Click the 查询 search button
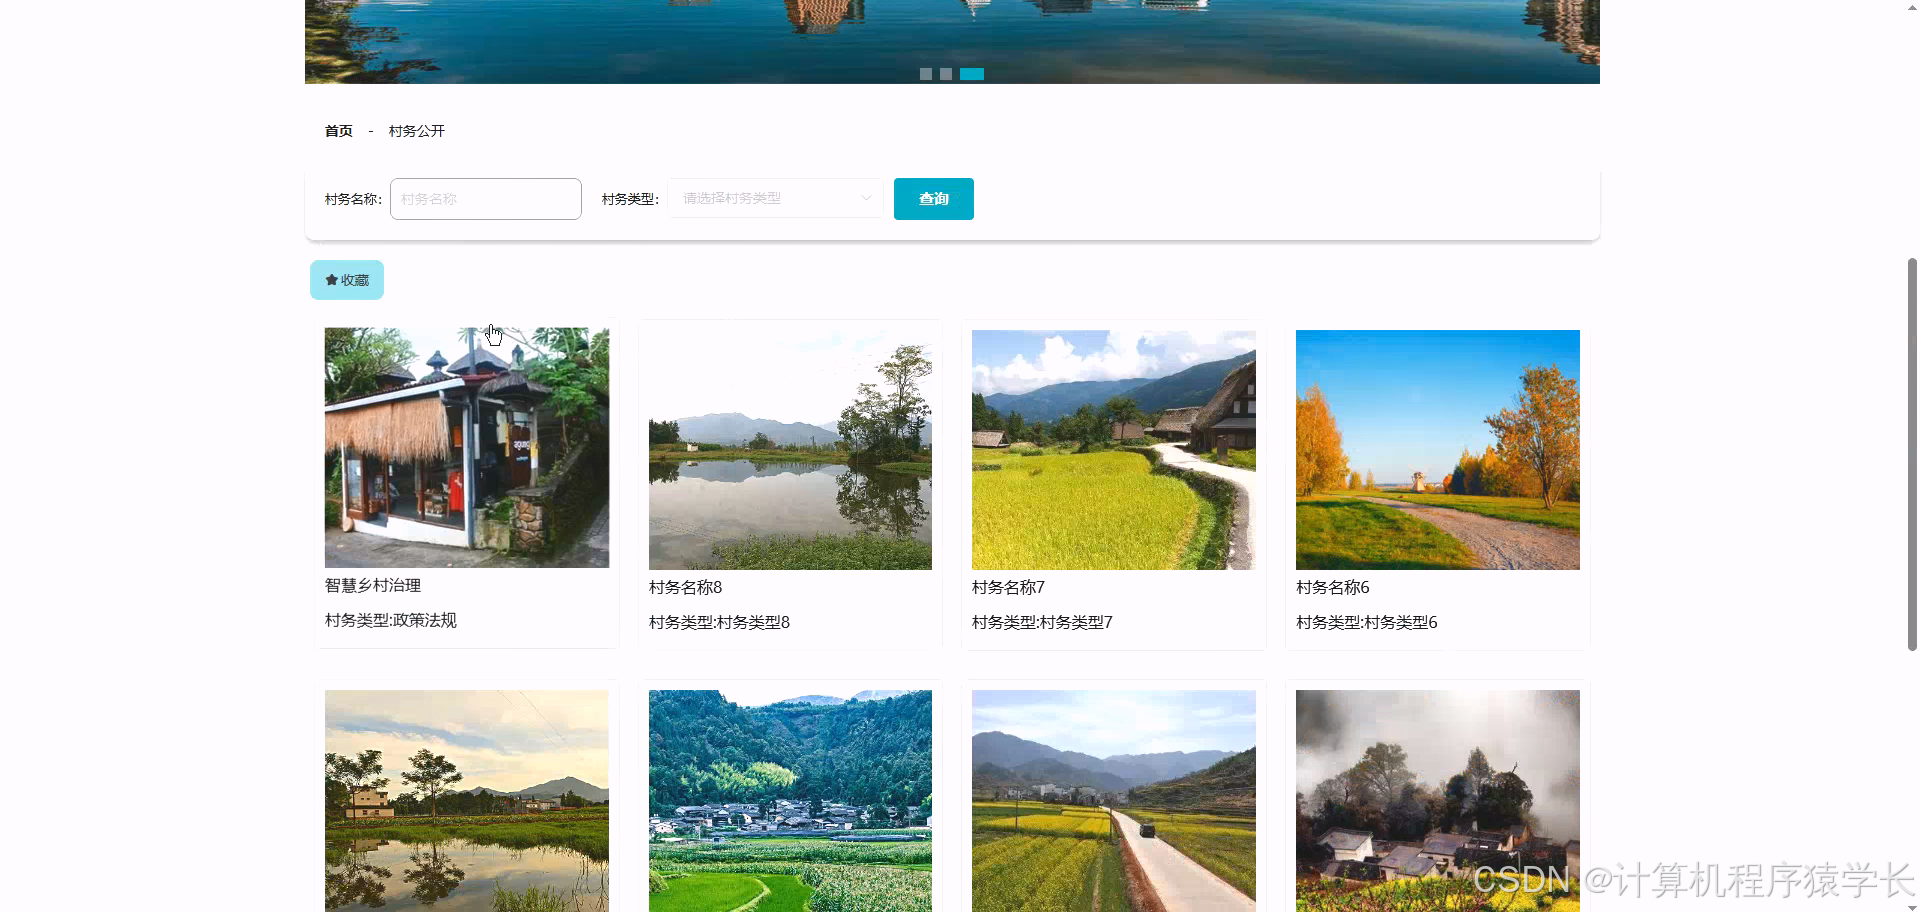Screen dimensions: 1920x912 click(x=933, y=199)
